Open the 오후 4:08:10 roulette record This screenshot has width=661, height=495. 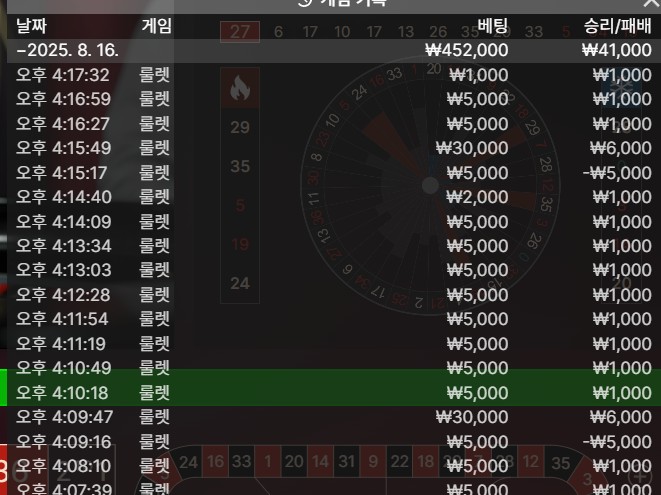click(x=333, y=466)
